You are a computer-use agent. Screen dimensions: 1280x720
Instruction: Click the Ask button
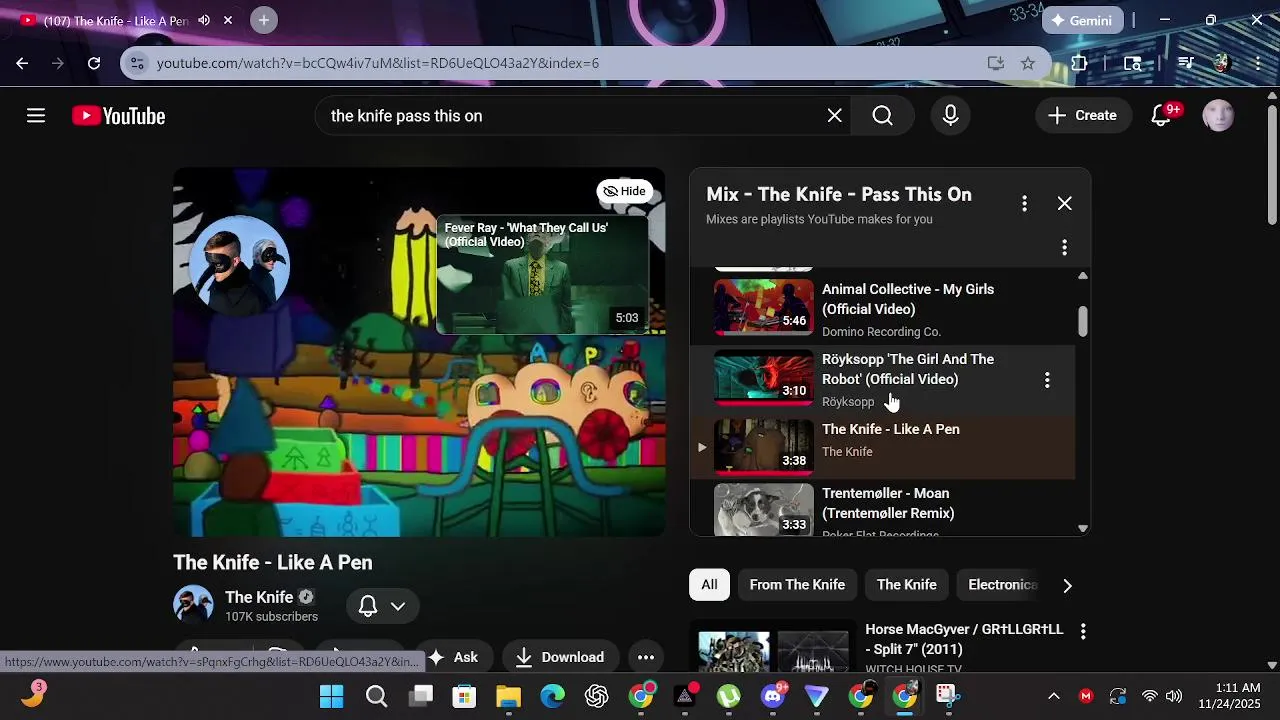(x=453, y=657)
